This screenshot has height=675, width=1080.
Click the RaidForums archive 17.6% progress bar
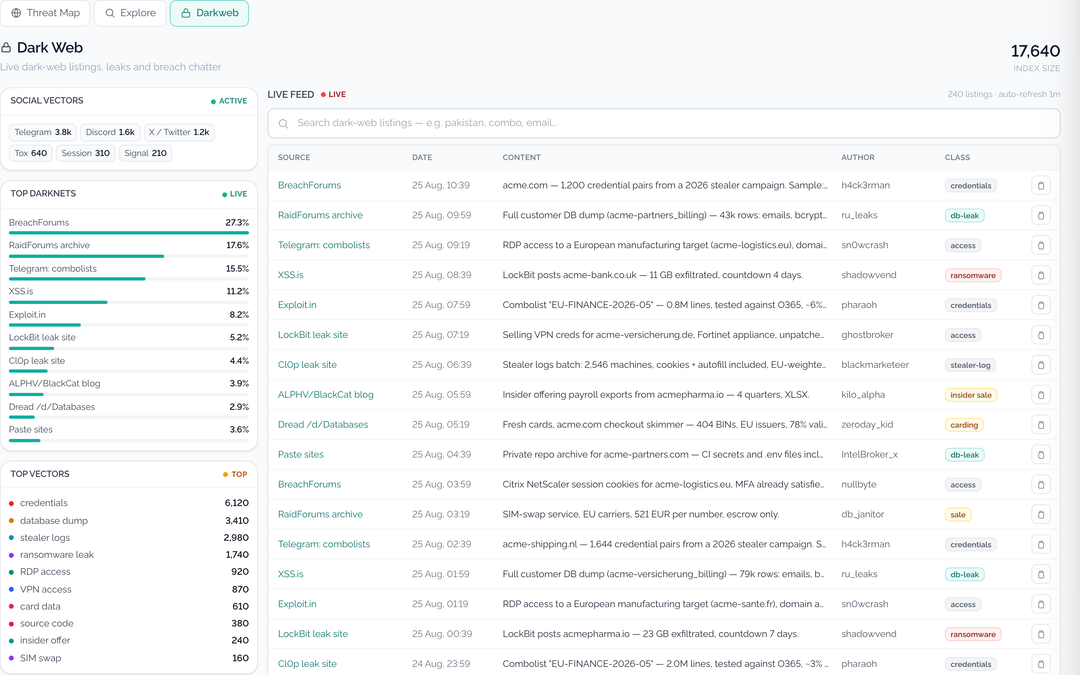(x=129, y=256)
